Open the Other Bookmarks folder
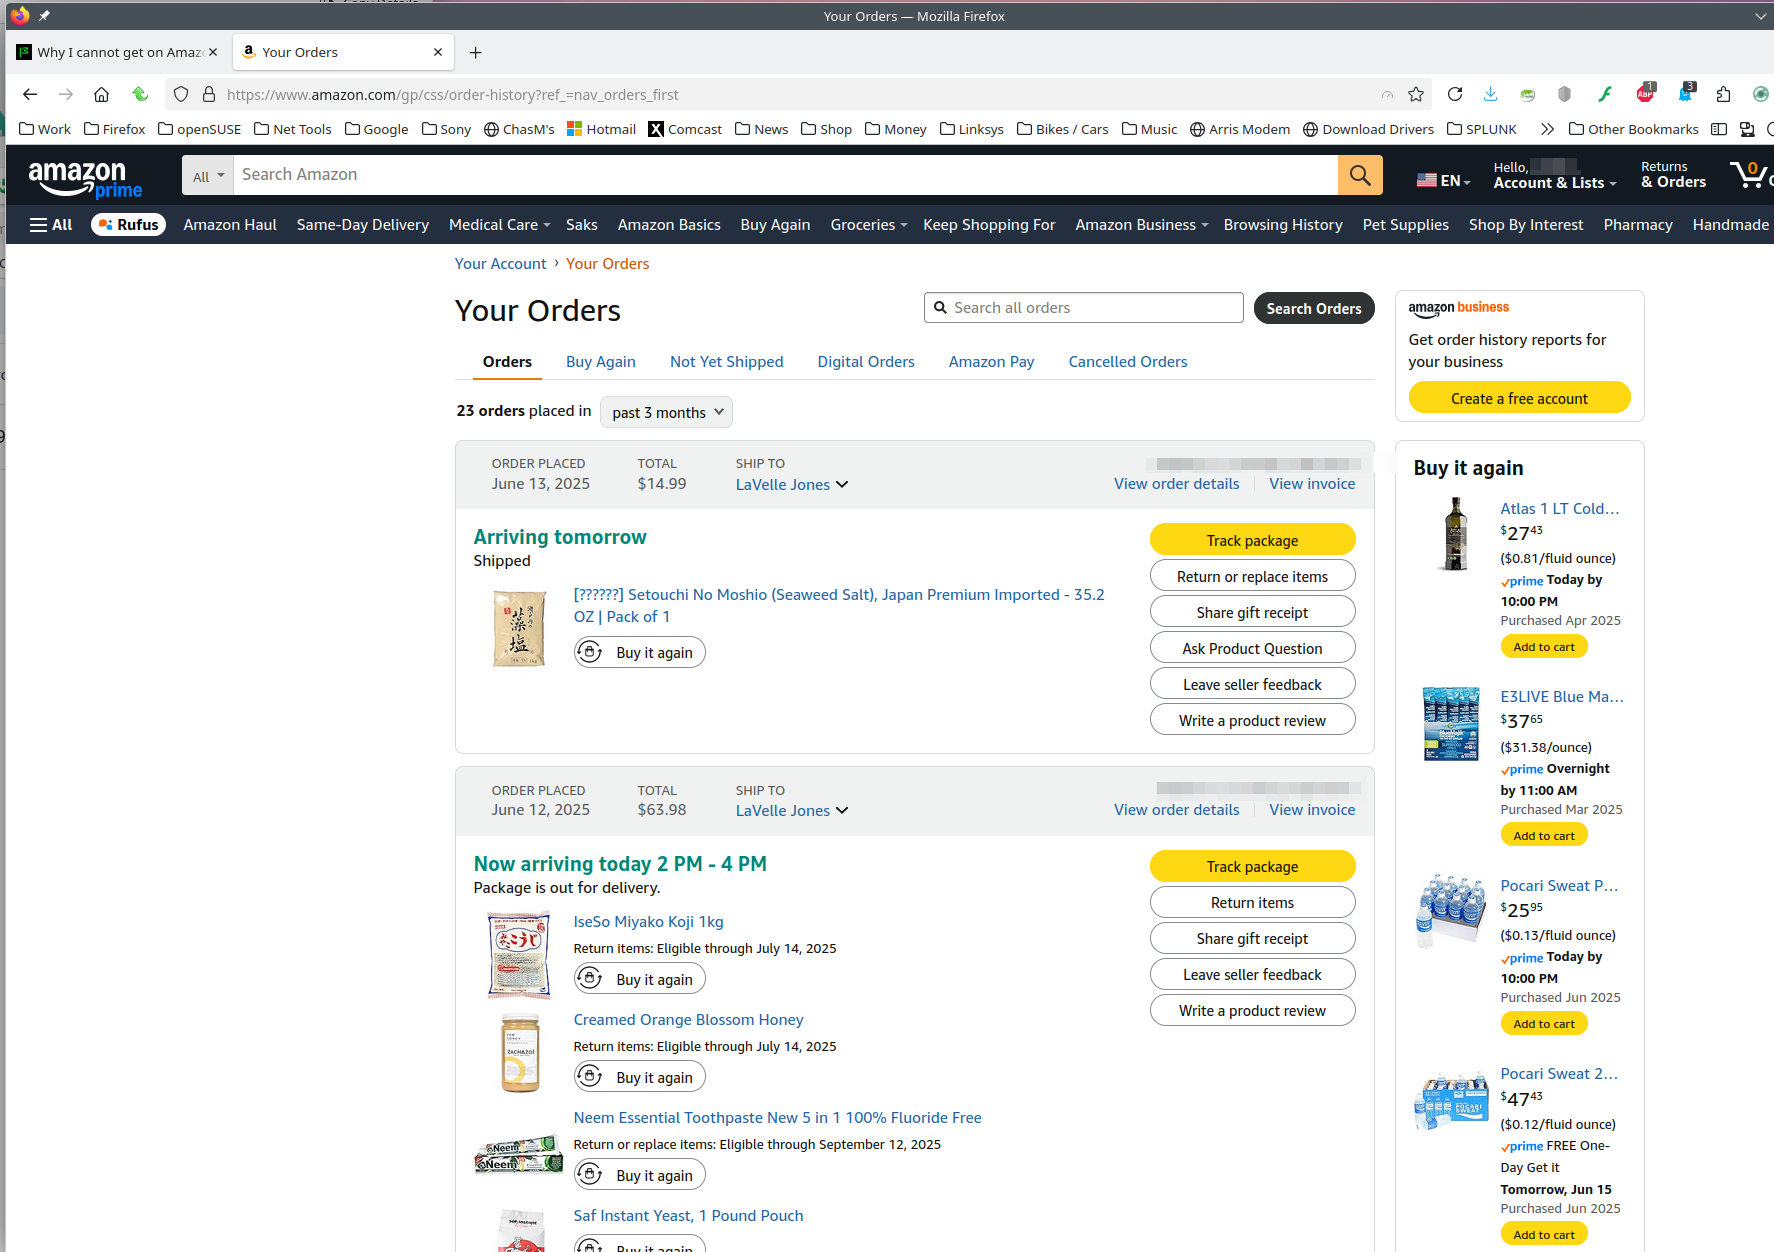The width and height of the screenshot is (1774, 1252). click(x=1634, y=129)
